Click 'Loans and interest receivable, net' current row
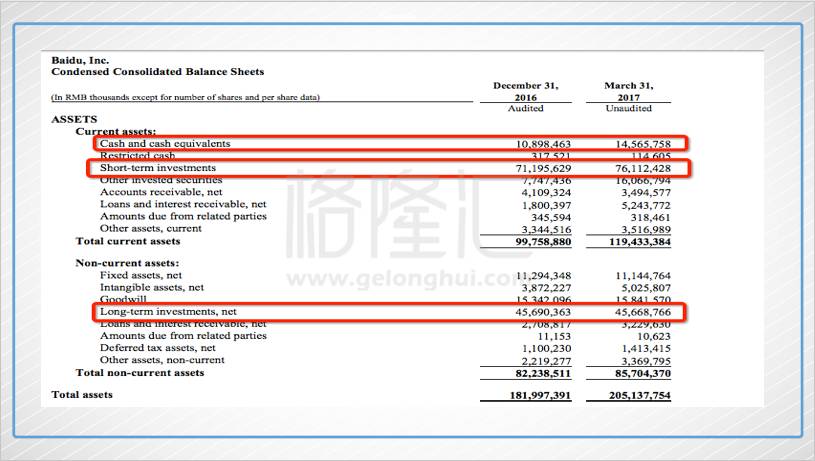 tap(183, 204)
